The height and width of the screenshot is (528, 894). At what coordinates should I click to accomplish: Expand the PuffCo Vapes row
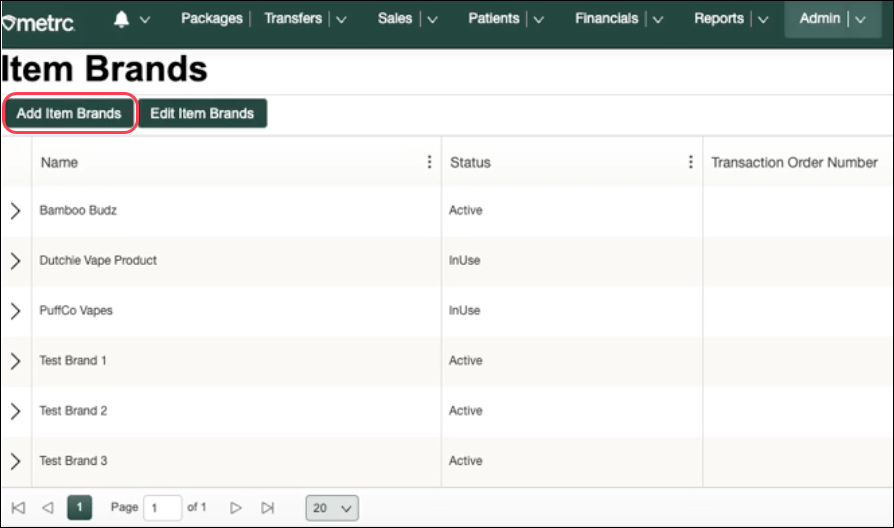coord(15,311)
